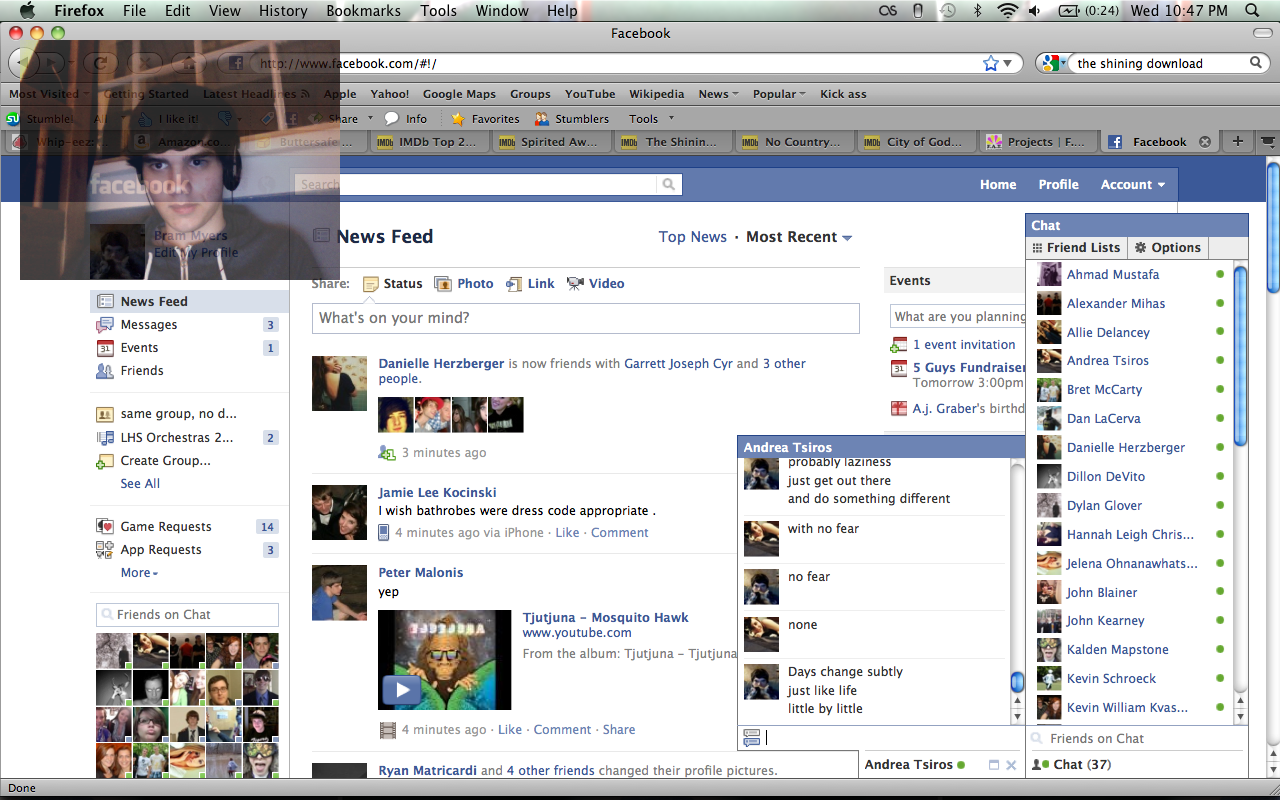Open the chat Options menu
The width and height of the screenshot is (1280, 800).
point(1168,248)
